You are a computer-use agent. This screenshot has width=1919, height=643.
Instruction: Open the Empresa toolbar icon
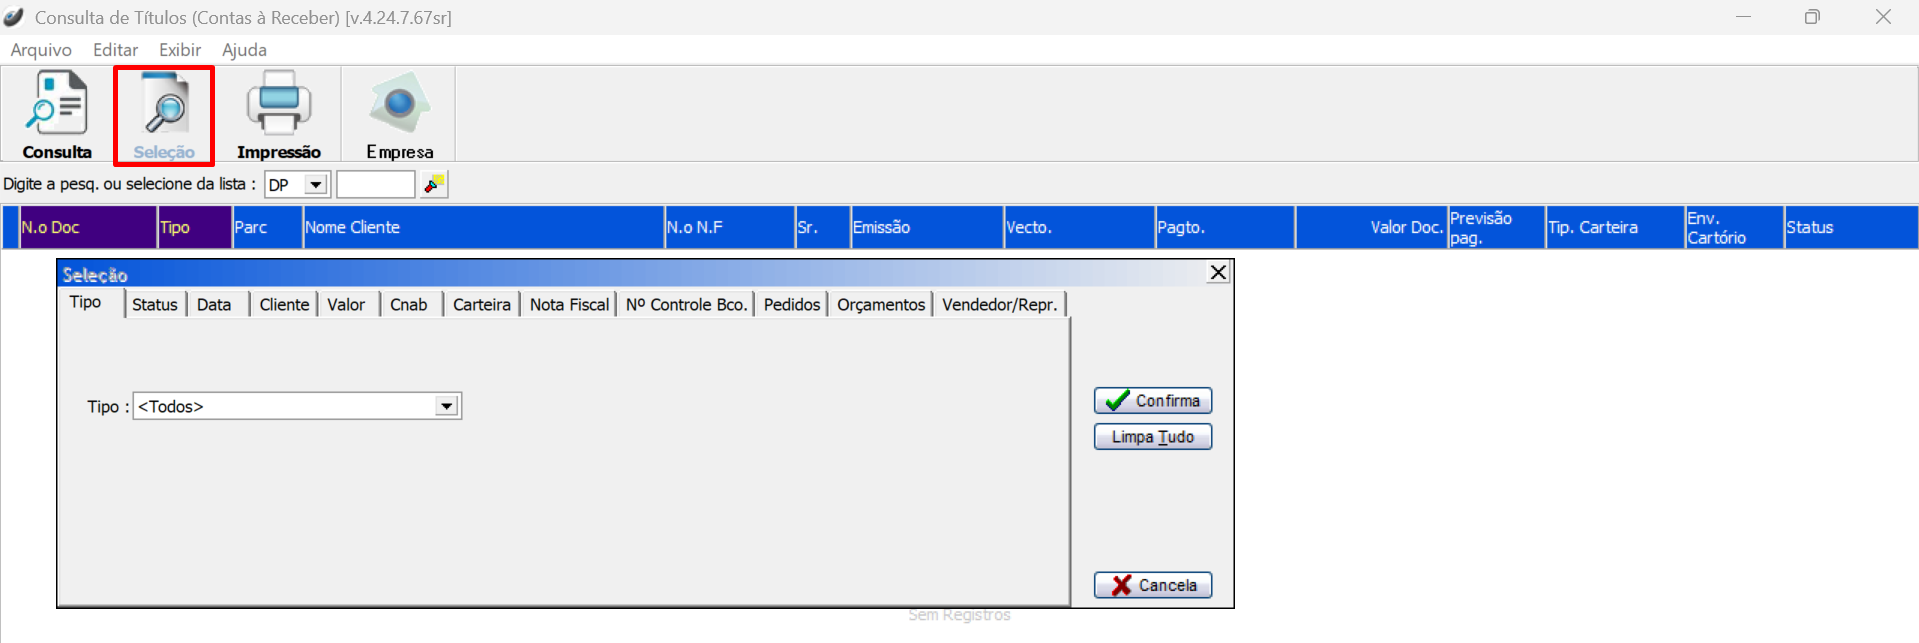[399, 114]
